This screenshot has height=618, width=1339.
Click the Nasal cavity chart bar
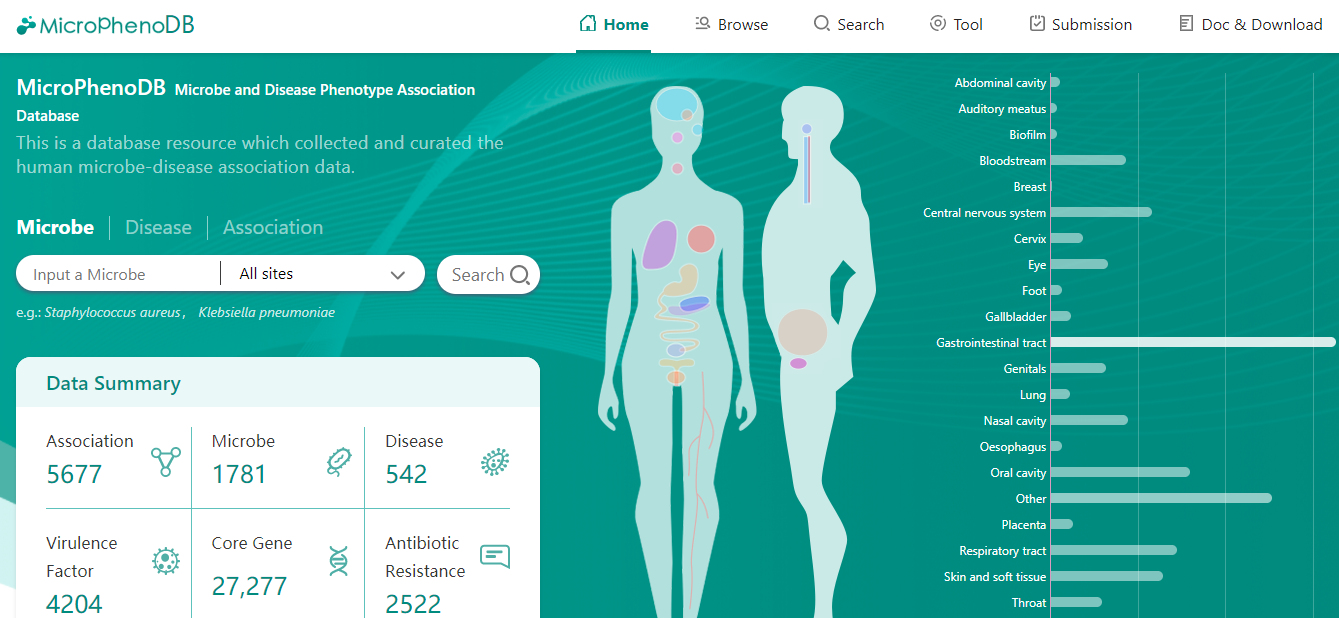1089,420
